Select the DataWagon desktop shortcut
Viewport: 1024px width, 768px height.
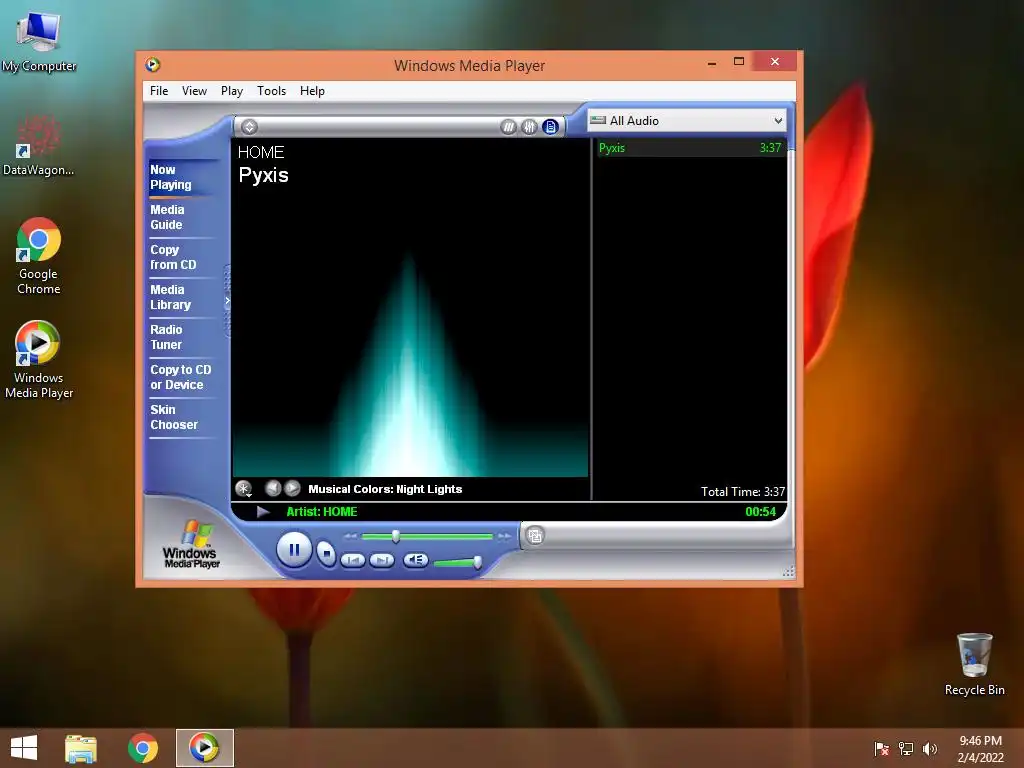[x=39, y=145]
